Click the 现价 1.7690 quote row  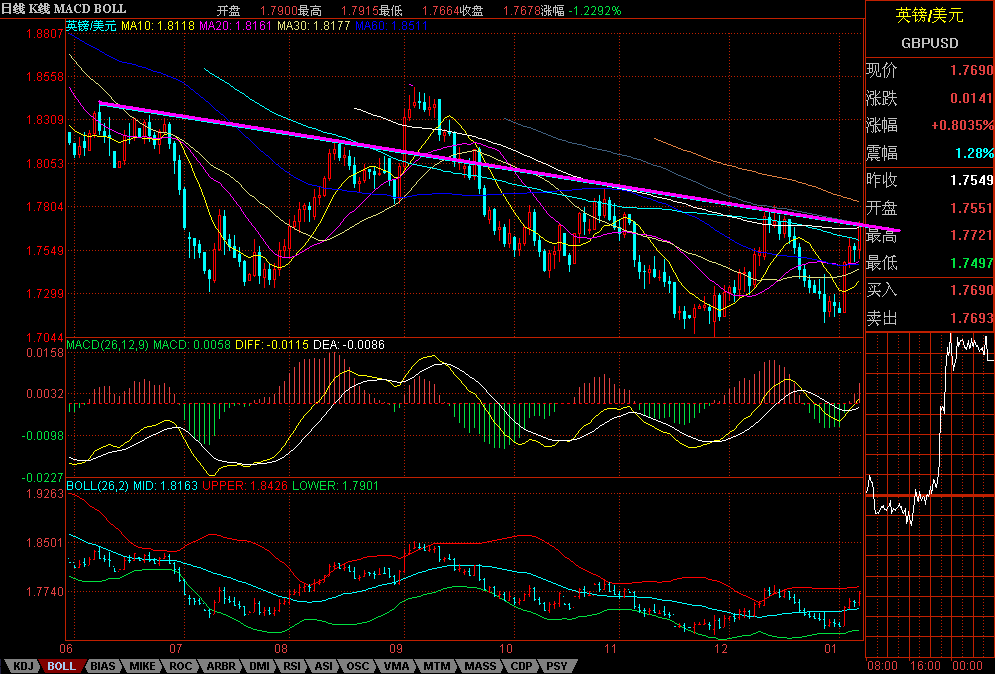pyautogui.click(x=930, y=70)
